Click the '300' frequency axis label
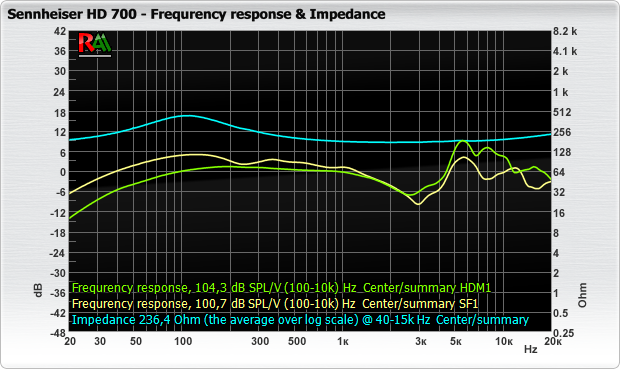 coord(260,341)
